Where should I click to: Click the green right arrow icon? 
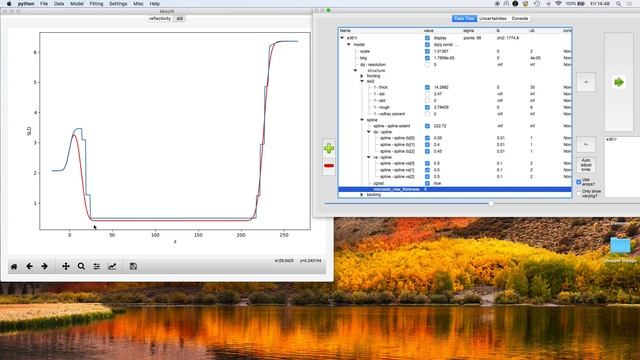click(x=619, y=82)
